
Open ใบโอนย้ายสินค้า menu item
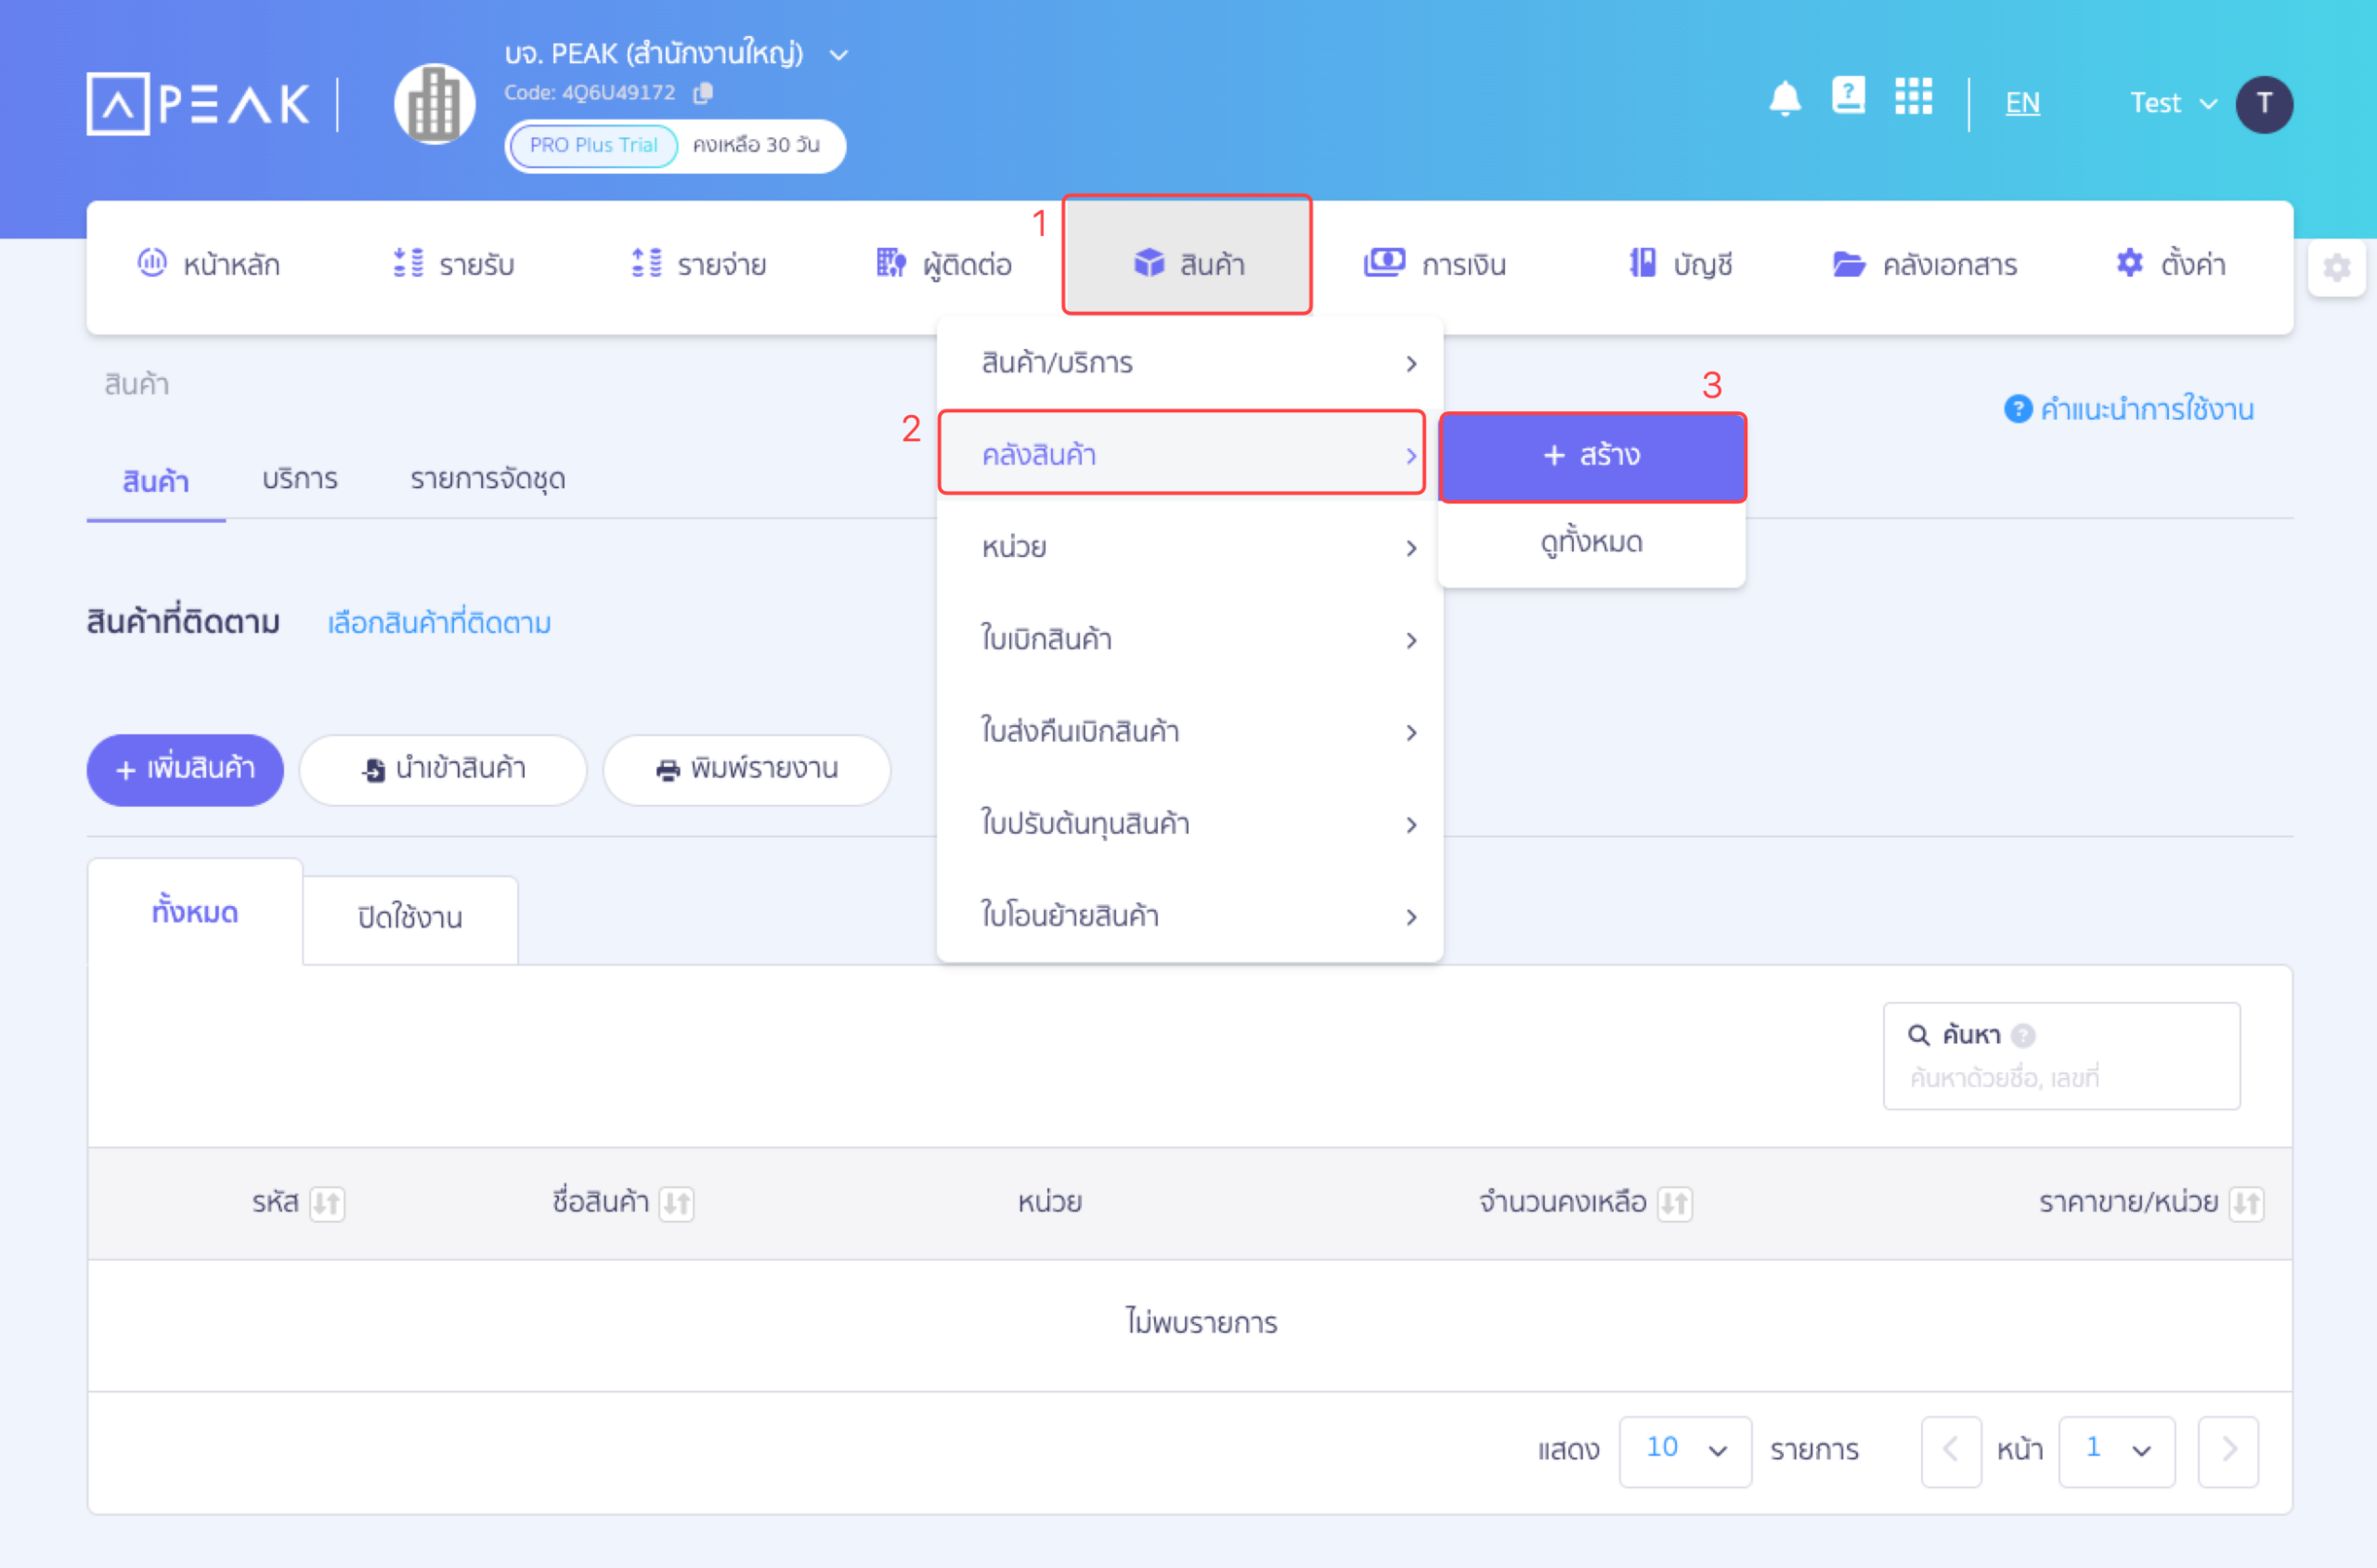1190,916
